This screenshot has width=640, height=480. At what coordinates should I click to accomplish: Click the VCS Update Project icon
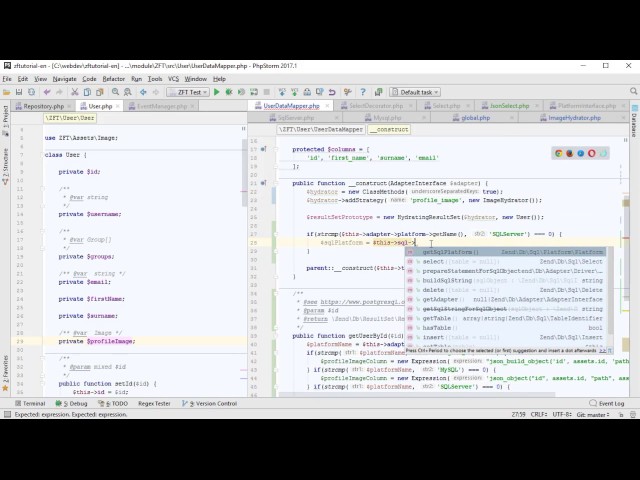(x=282, y=92)
